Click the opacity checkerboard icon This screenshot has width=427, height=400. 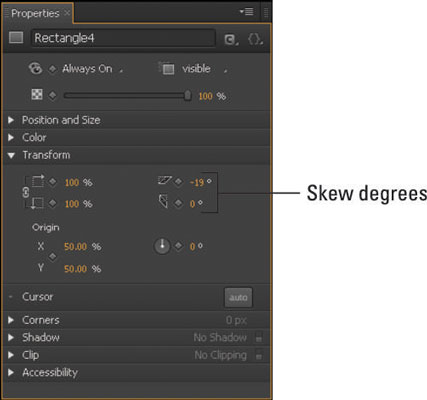coord(37,94)
